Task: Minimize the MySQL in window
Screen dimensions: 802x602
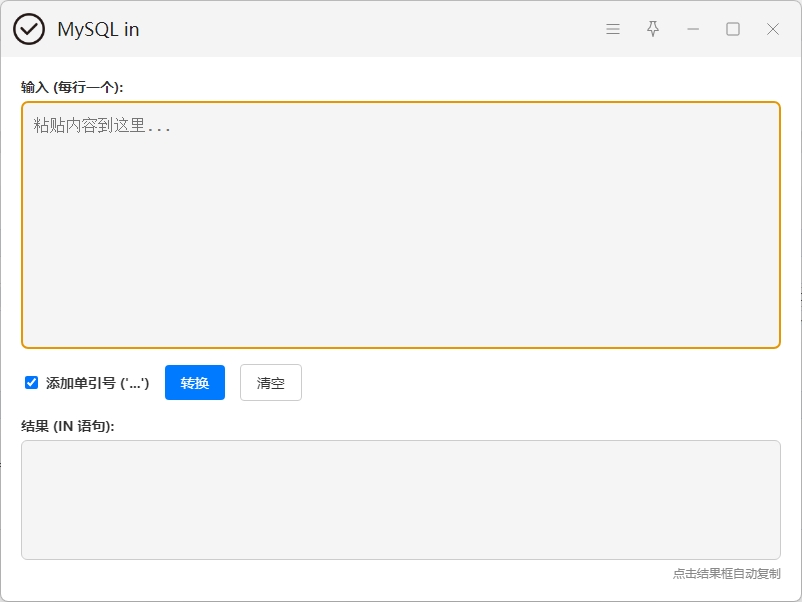Action: [x=693, y=29]
